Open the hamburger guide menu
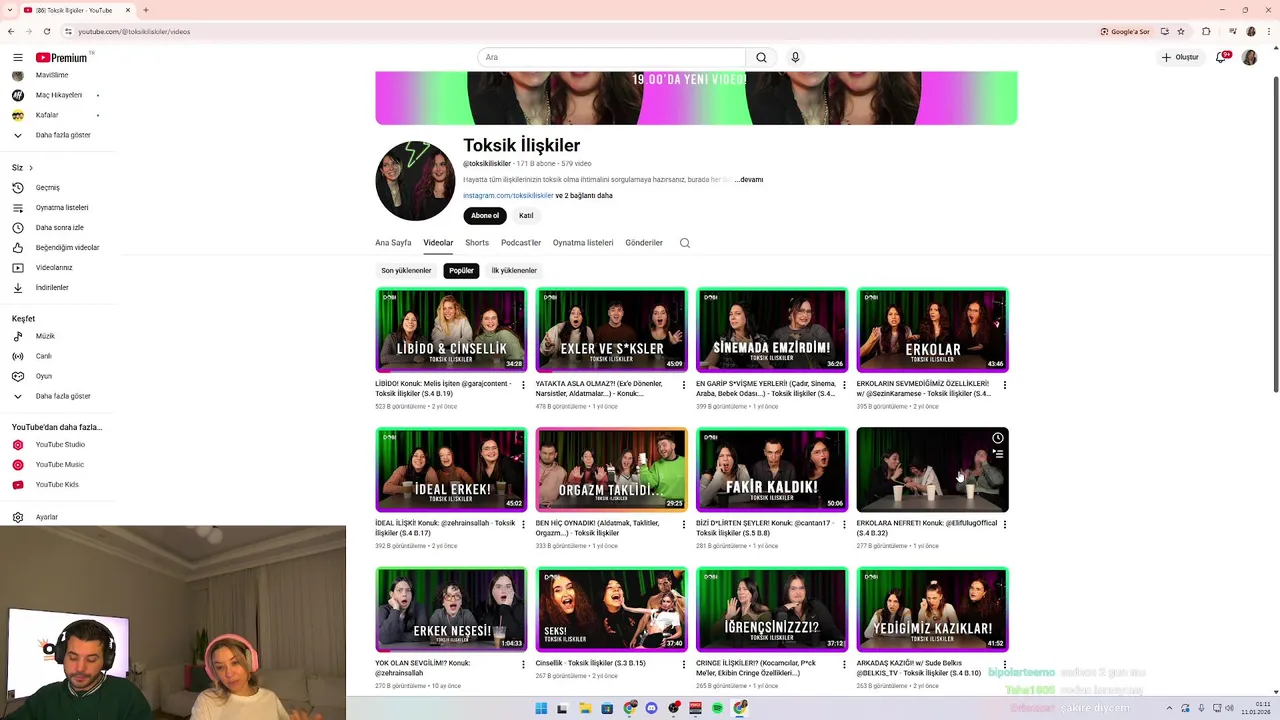Image resolution: width=1280 pixels, height=720 pixels. pos(17,58)
